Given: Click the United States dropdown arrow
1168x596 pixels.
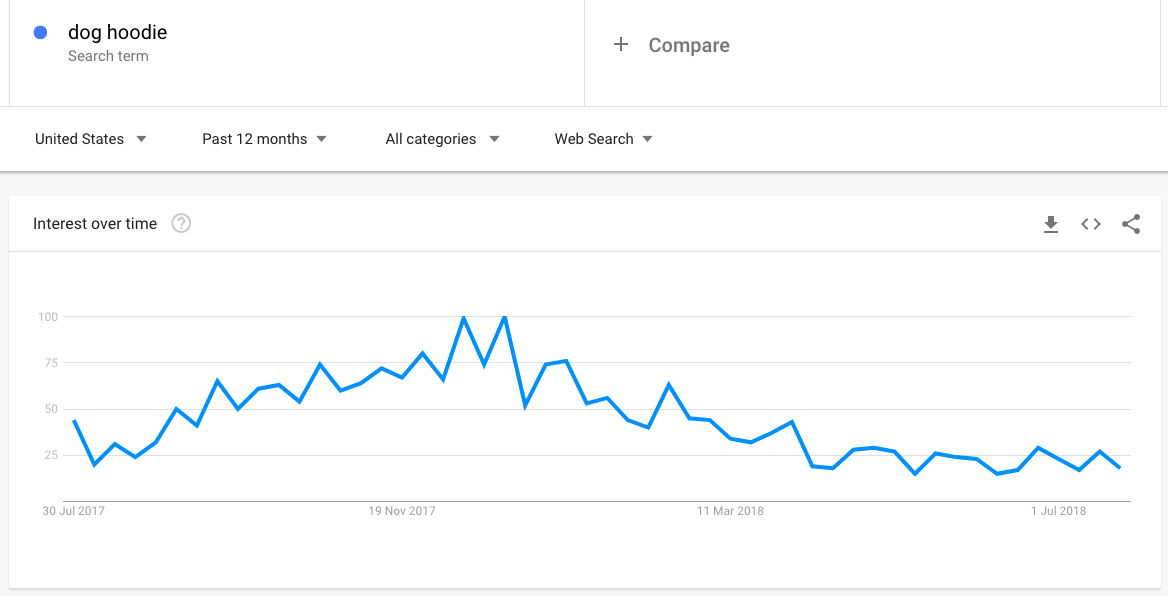Looking at the screenshot, I should coord(141,139).
